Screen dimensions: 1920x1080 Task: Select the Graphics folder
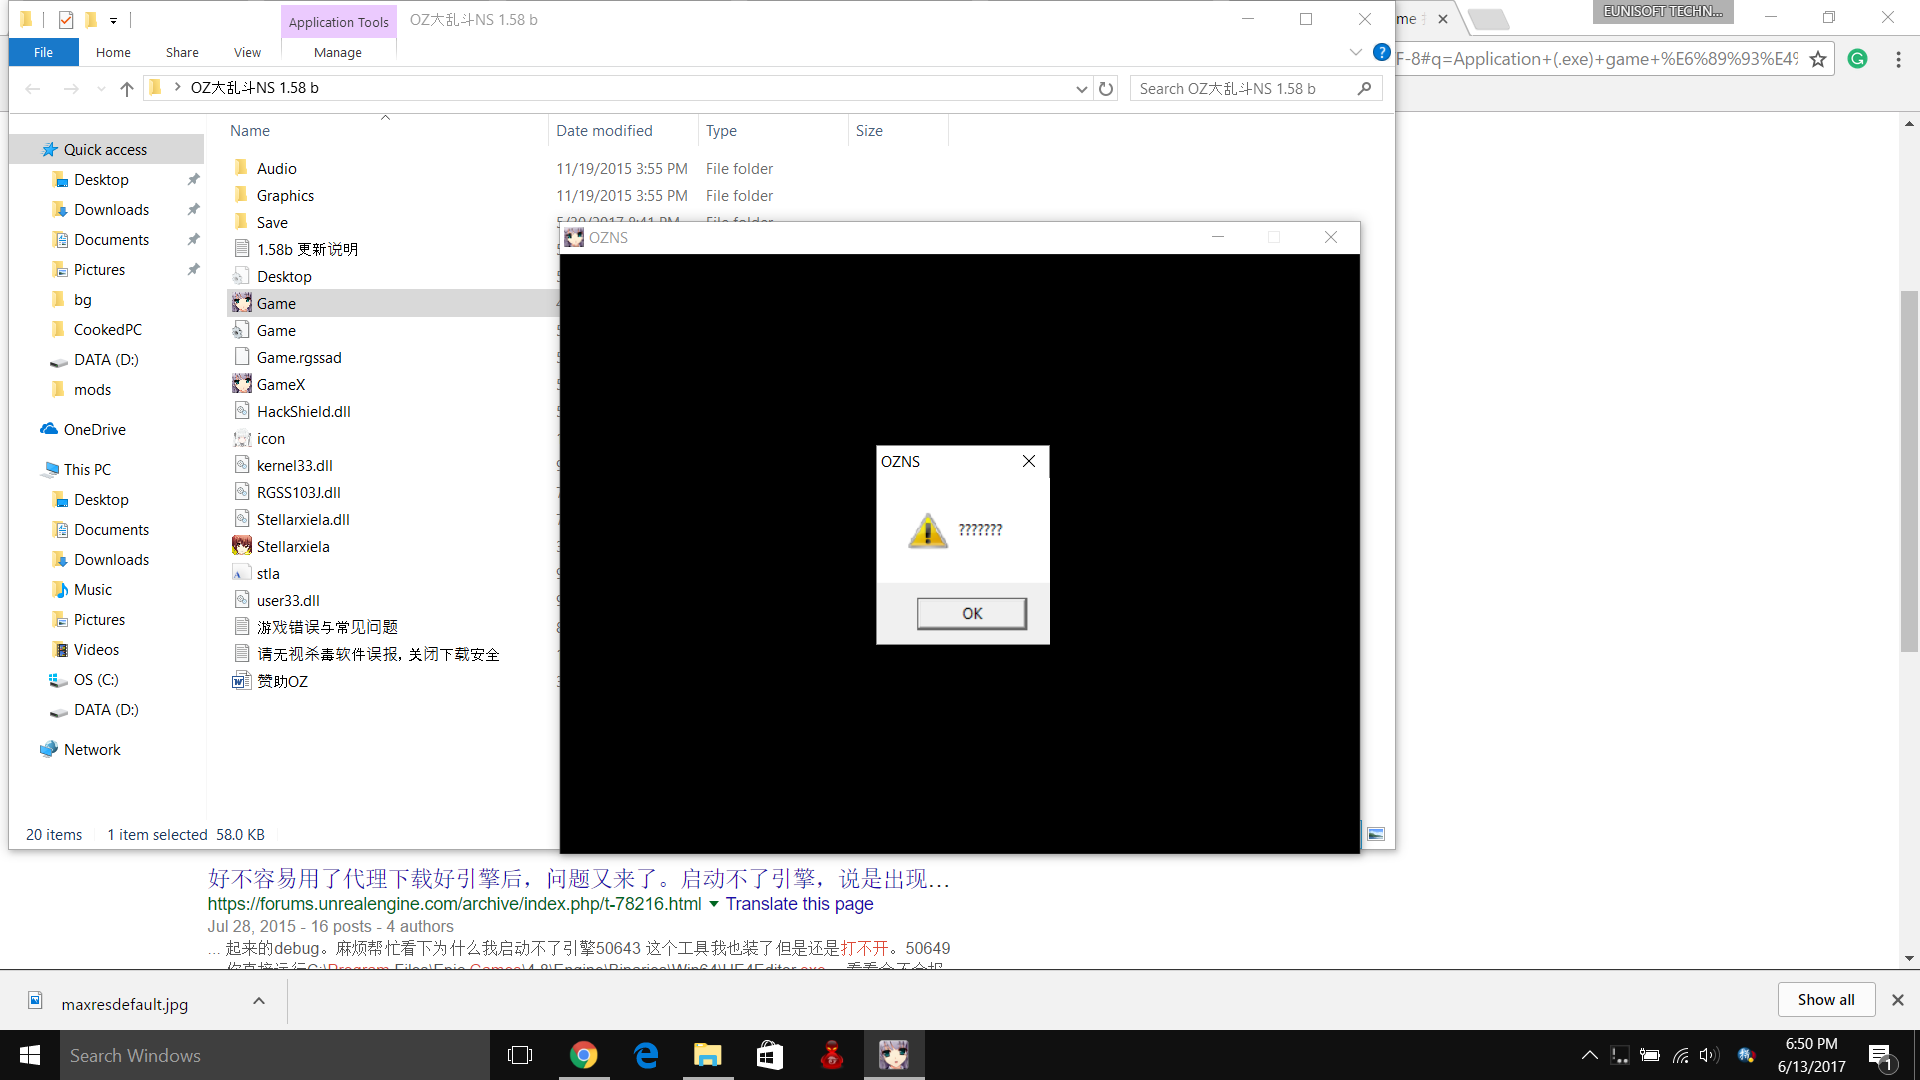(285, 195)
